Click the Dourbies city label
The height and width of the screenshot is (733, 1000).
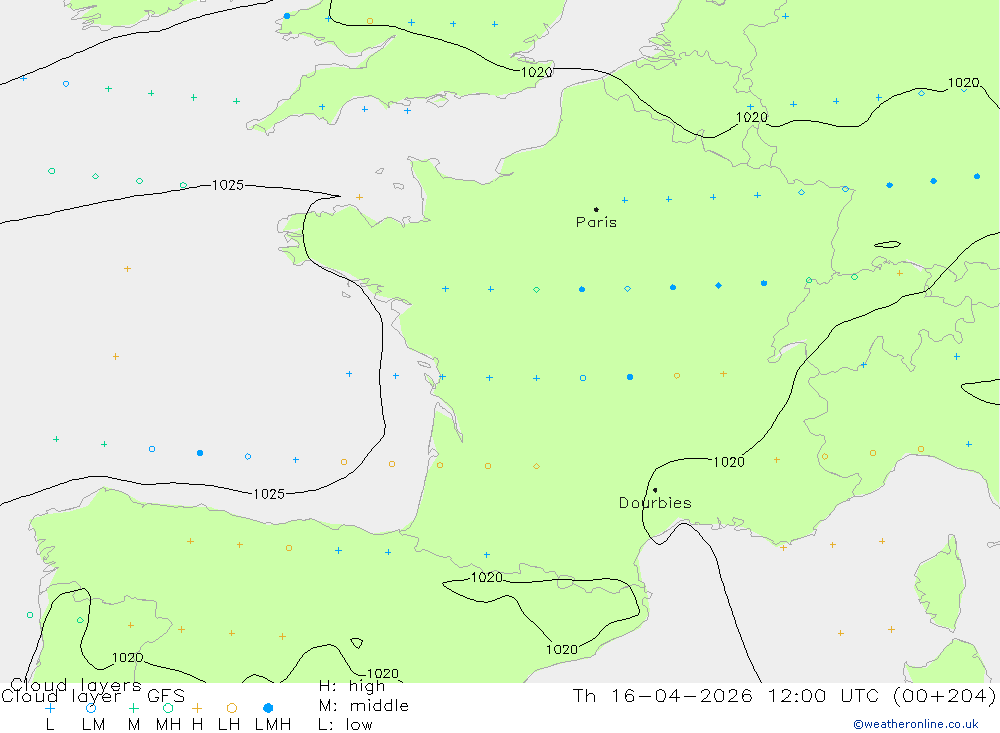pos(655,503)
